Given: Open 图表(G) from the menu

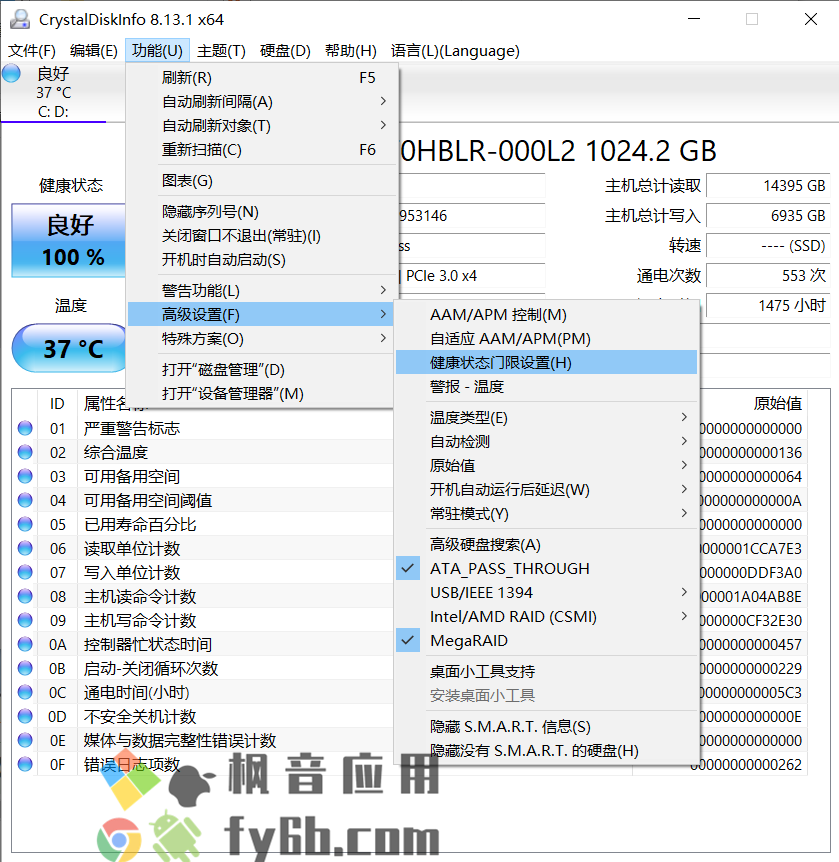Looking at the screenshot, I should point(261,181).
